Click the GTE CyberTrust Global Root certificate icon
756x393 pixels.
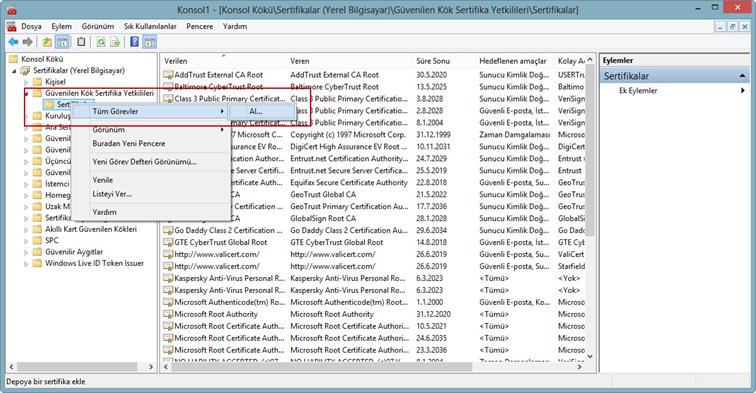[x=168, y=243]
